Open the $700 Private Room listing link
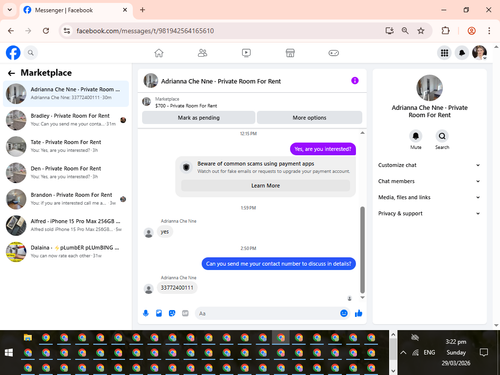 point(186,106)
